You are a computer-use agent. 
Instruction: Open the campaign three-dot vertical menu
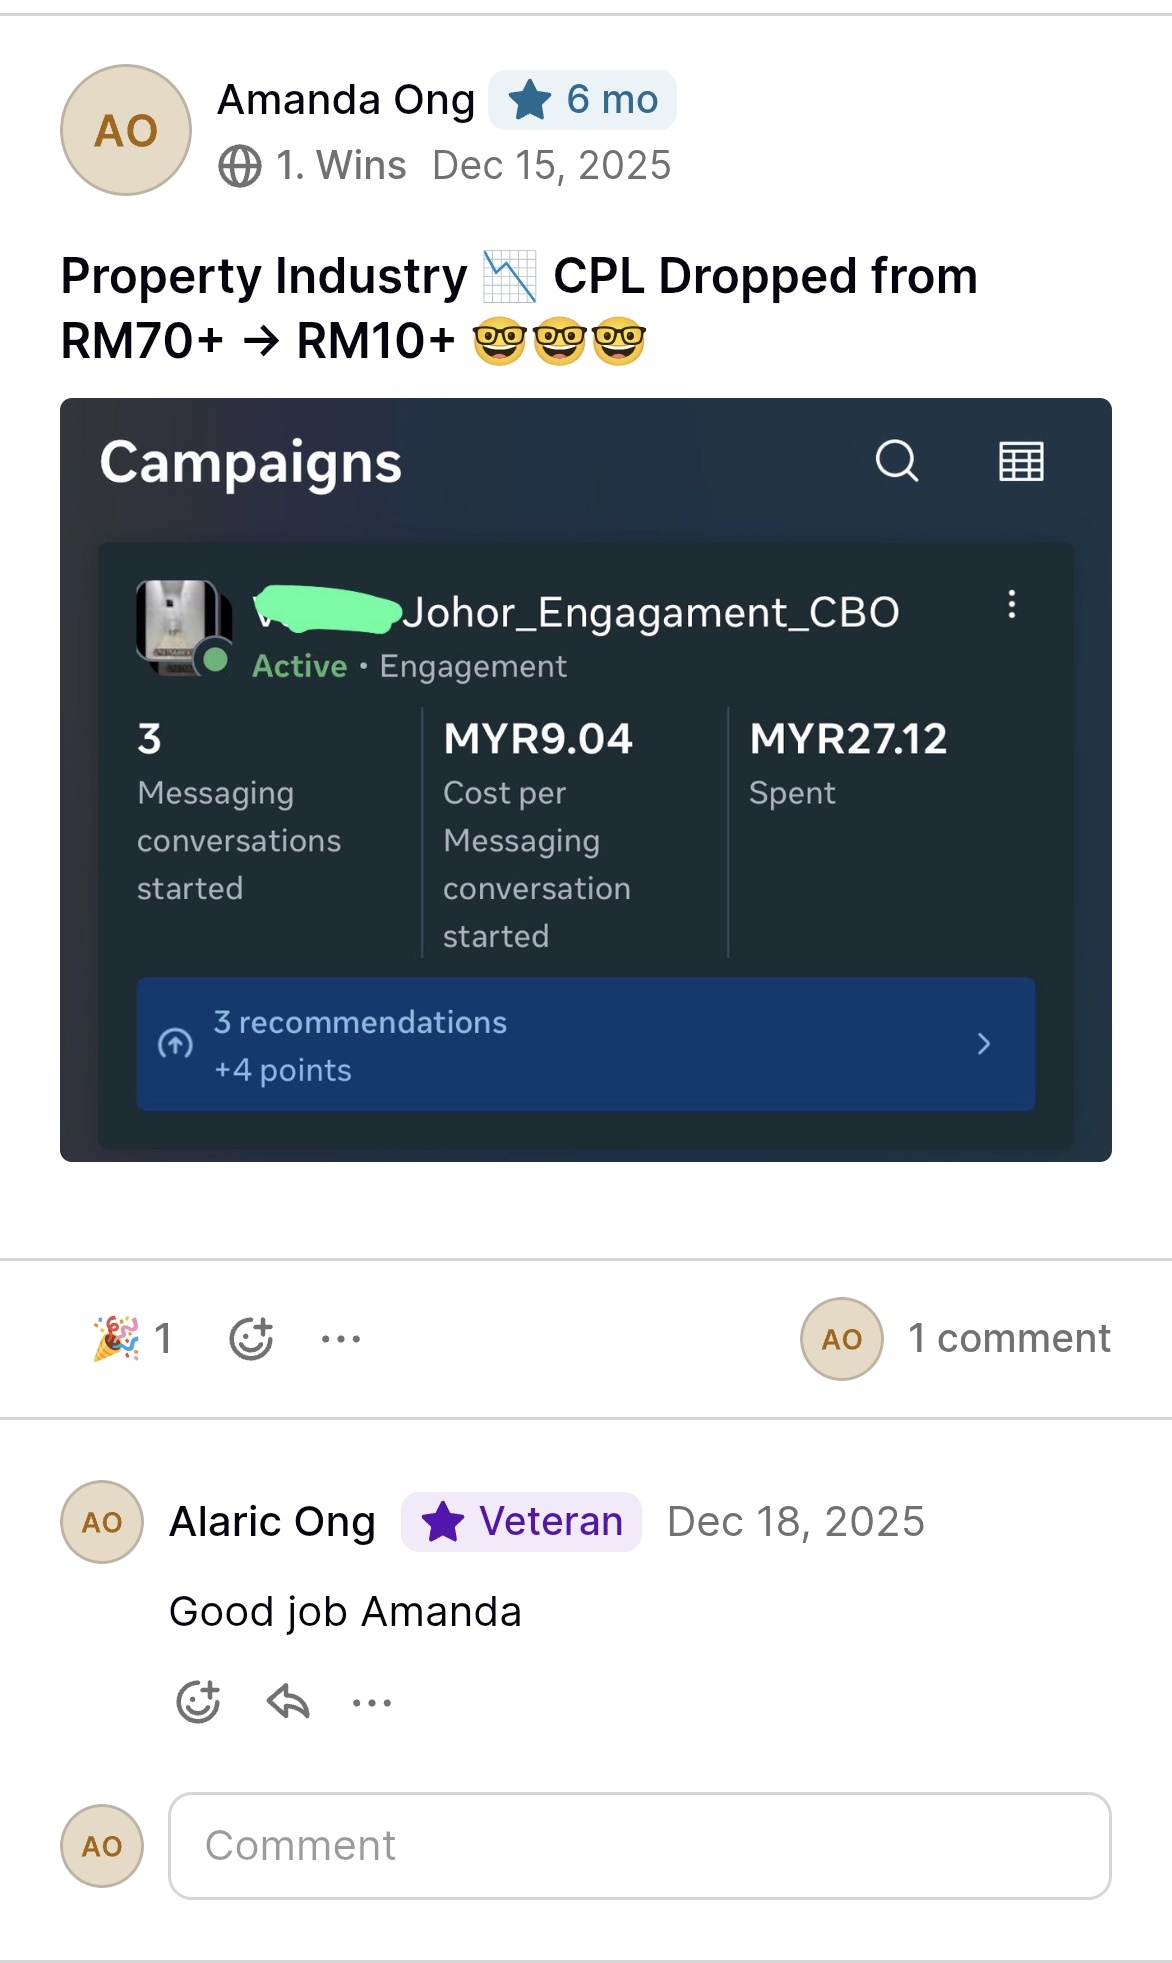click(1012, 604)
